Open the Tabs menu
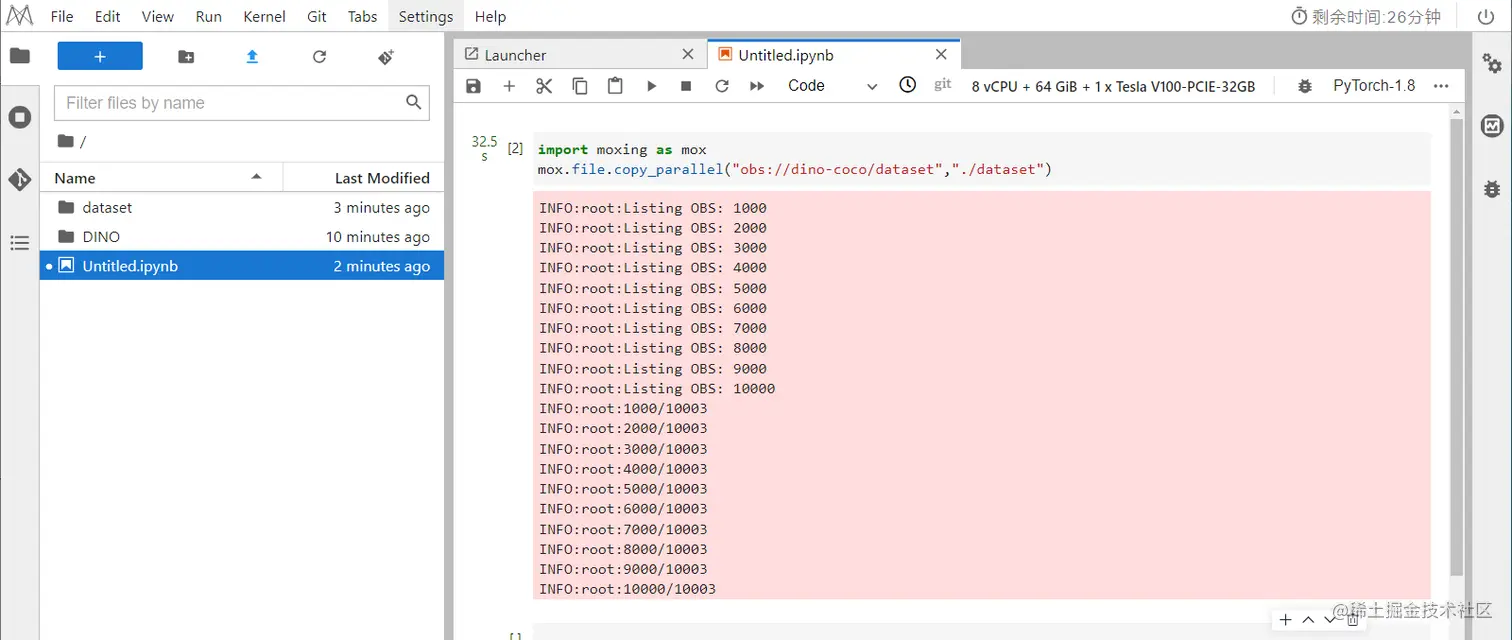 363,16
